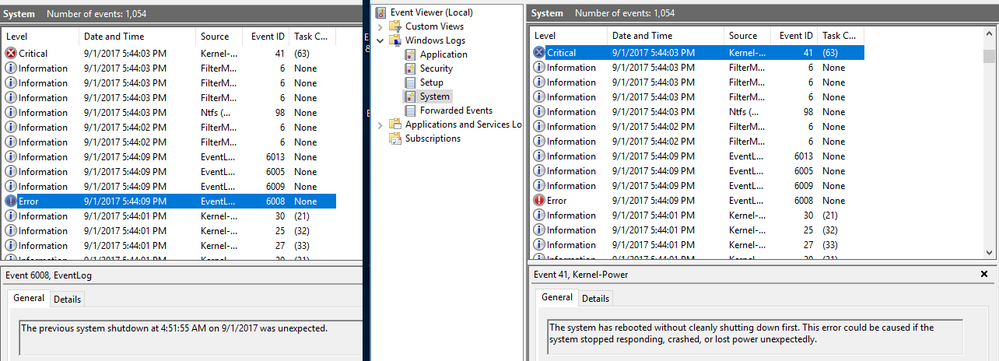Select event 6005 row in left window
Viewport: 999px width, 361px height.
169,171
